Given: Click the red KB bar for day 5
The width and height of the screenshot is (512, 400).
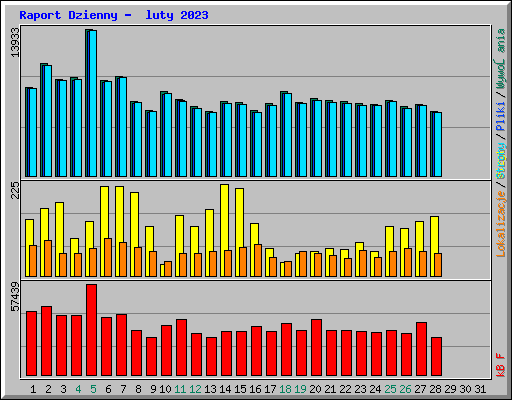Looking at the screenshot, I should tap(92, 330).
